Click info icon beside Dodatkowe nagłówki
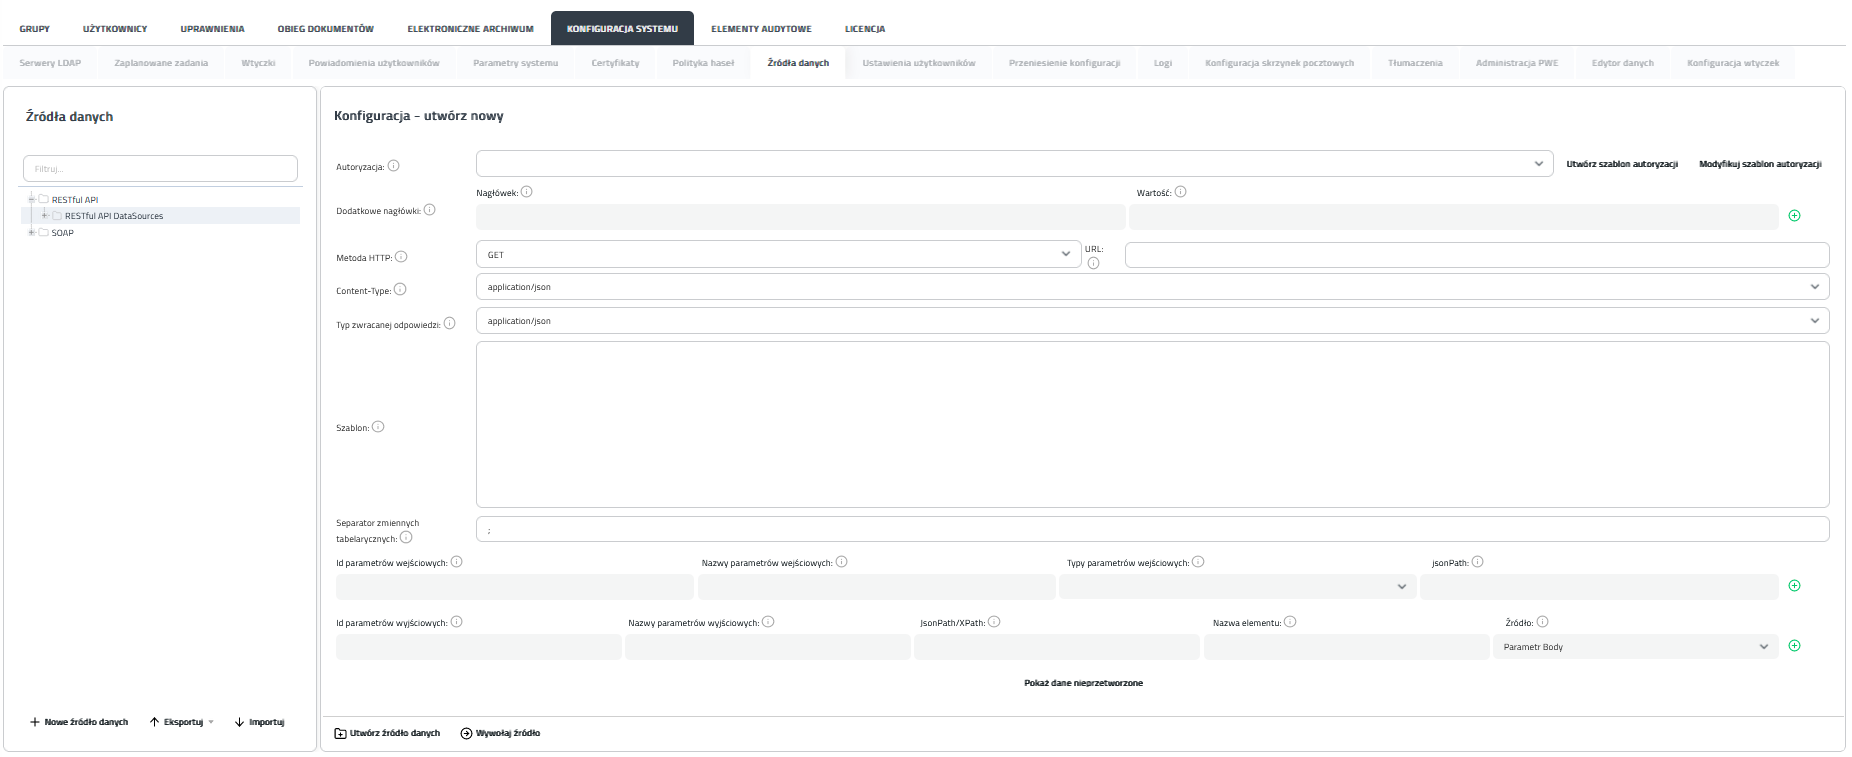 429,210
